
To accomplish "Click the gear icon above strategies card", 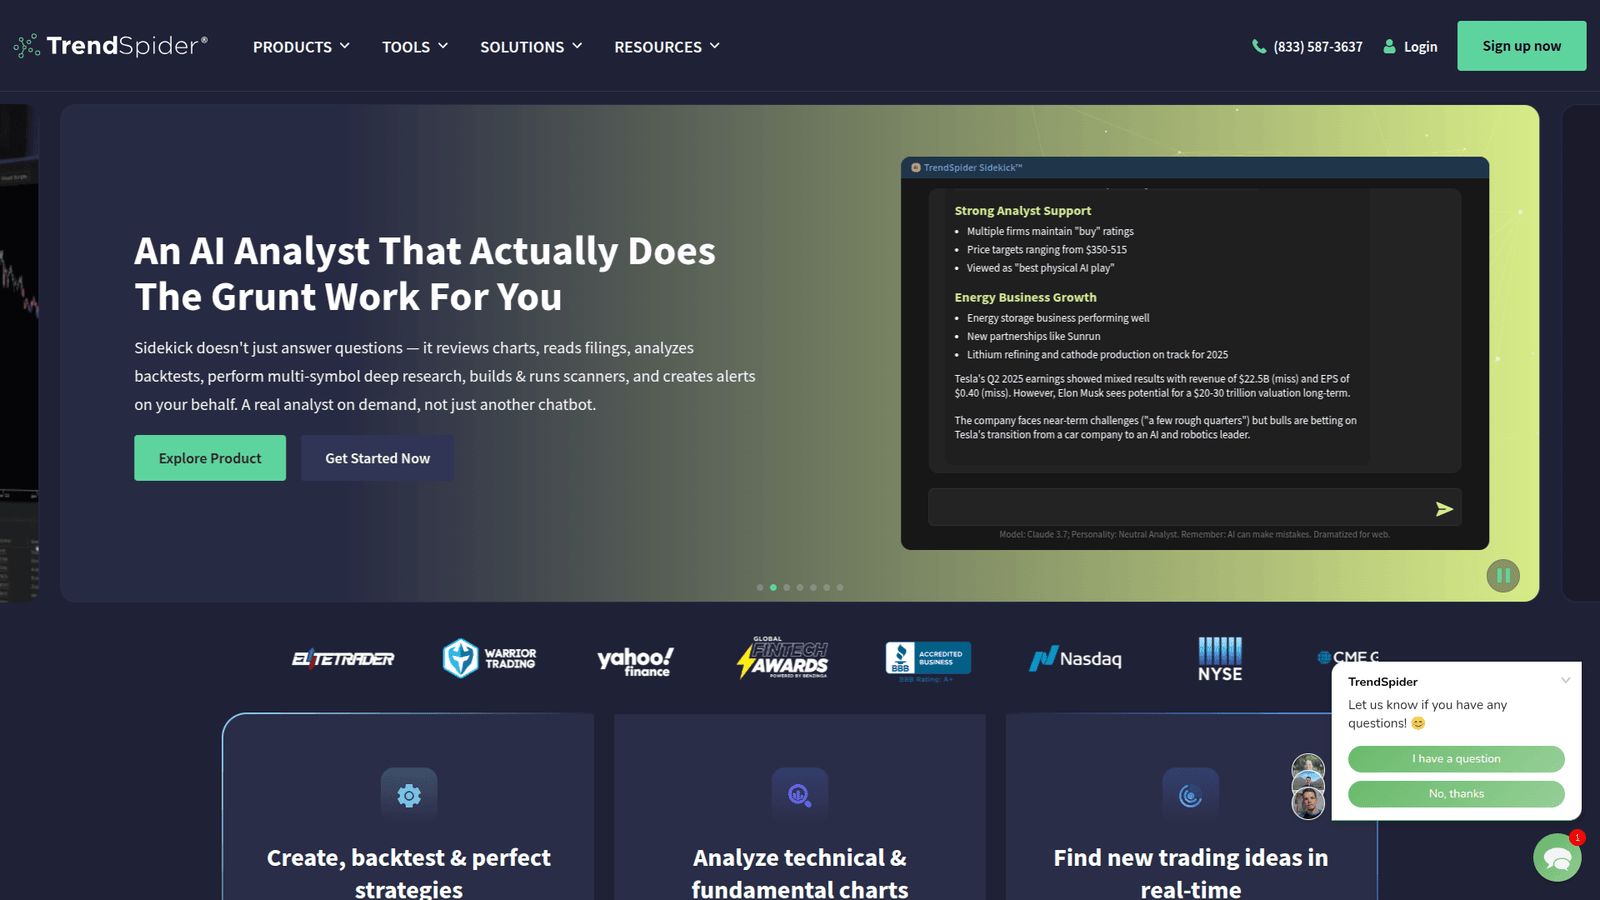I will click(x=409, y=796).
